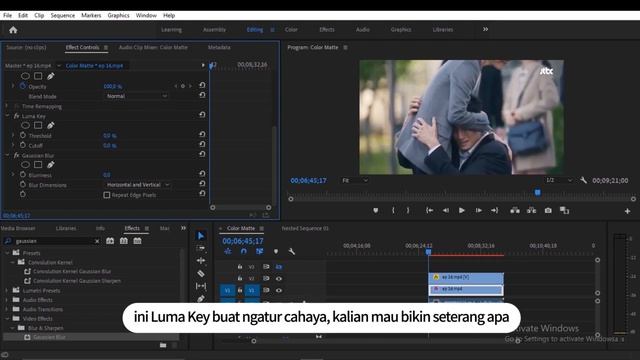Open Blur Dimensions dropdown

(137, 184)
